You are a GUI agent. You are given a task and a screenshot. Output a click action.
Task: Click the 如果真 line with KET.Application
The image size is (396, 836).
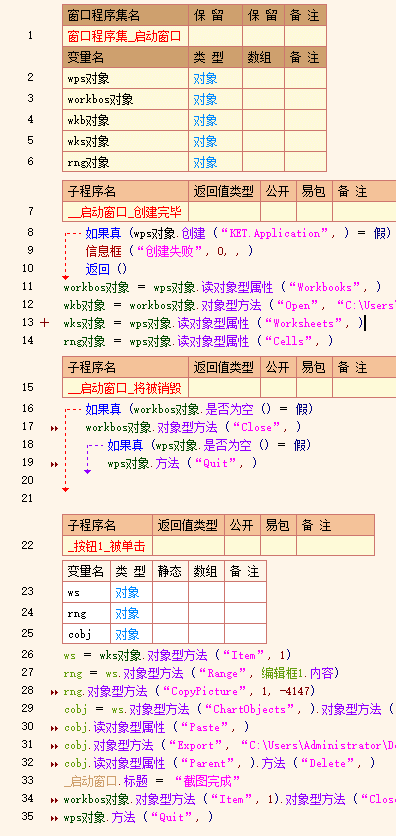tap(239, 233)
